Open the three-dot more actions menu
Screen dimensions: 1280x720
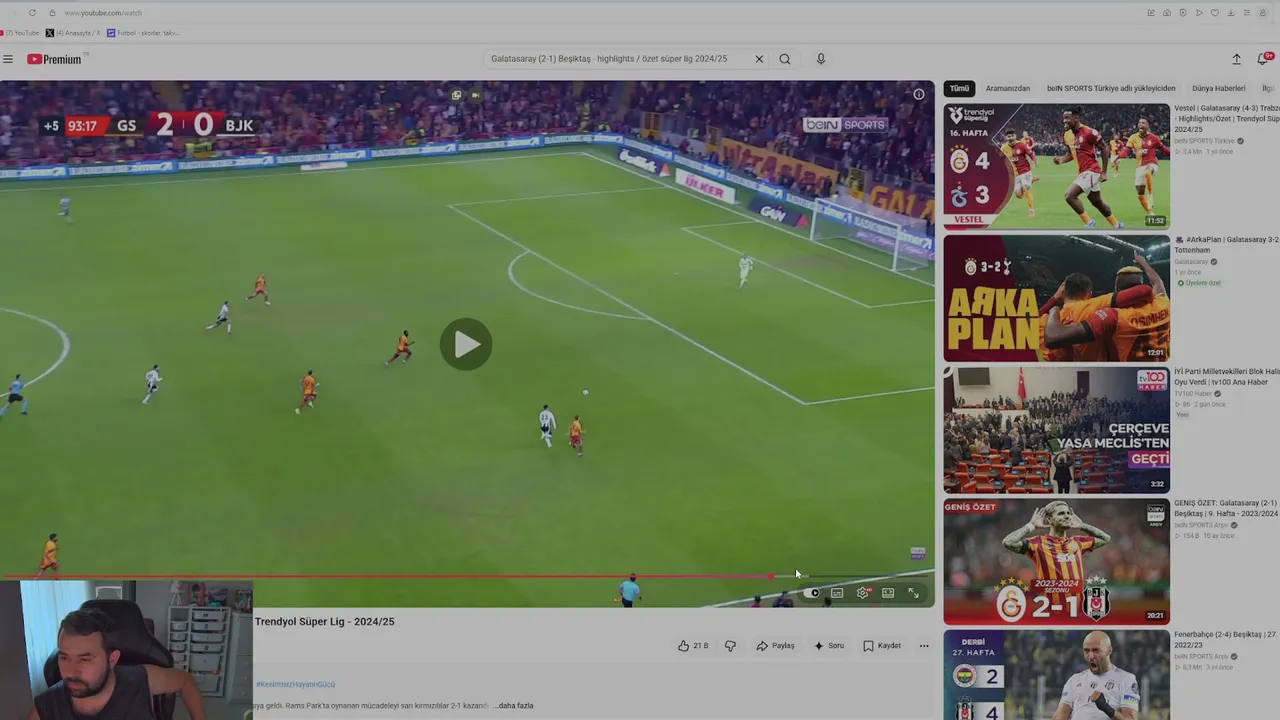(x=924, y=646)
